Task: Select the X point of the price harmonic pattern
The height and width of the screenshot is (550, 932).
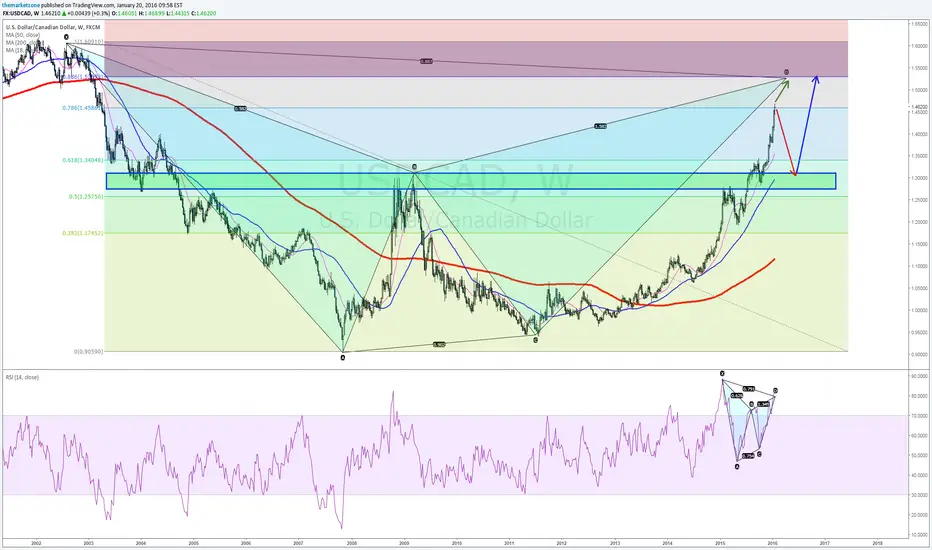Action: click(x=66, y=37)
